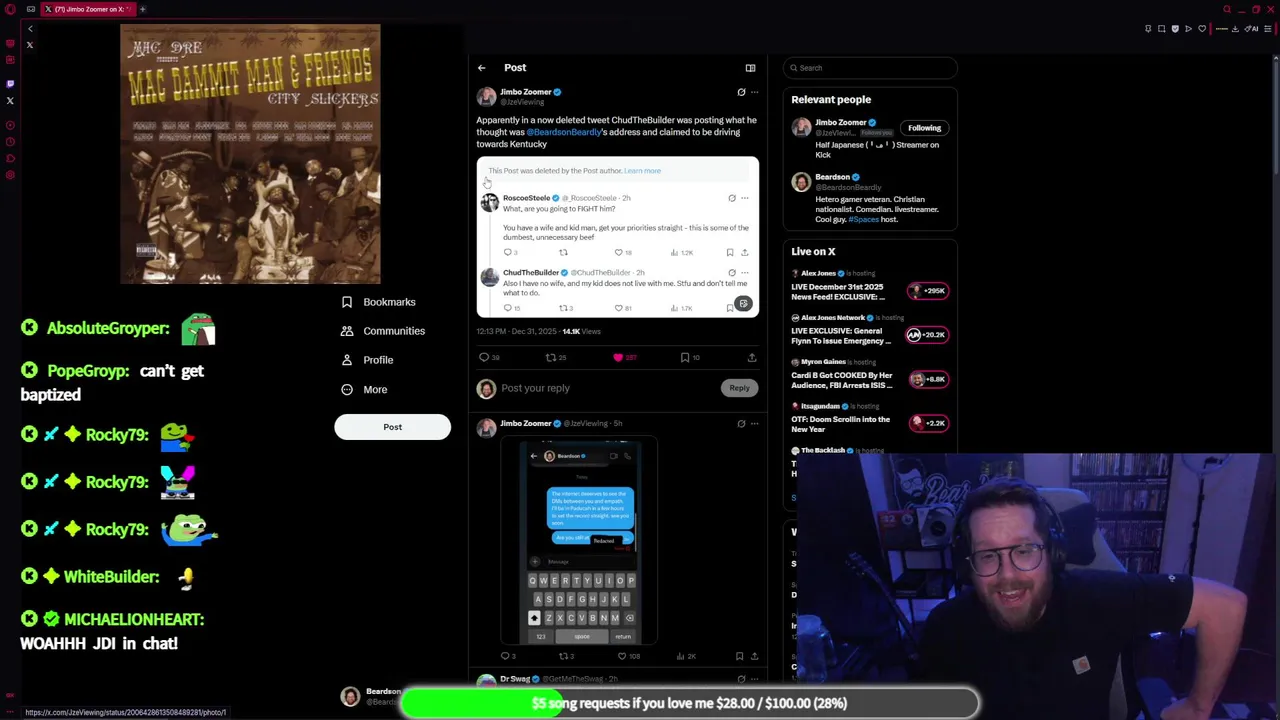The width and height of the screenshot is (1280, 720).
Task: View 2K analytics on the phone-screenshot post
Action: pos(685,656)
